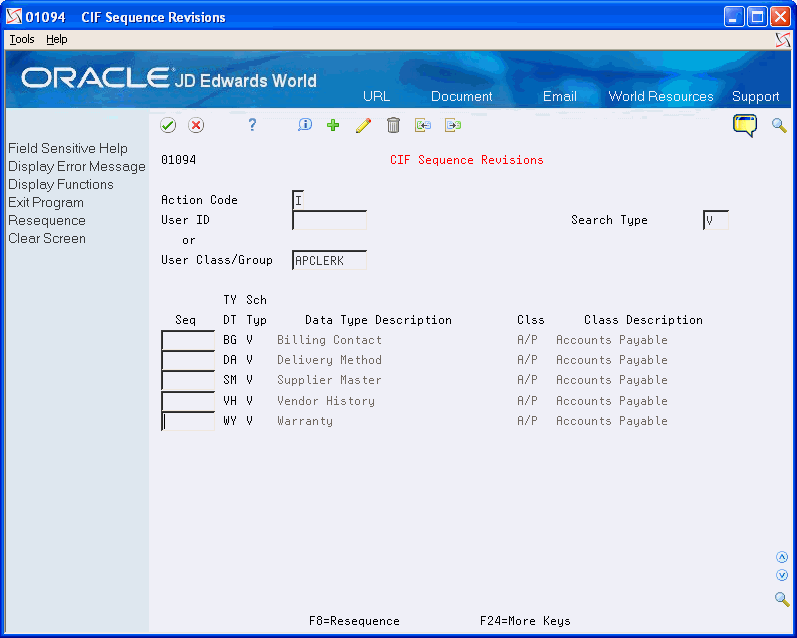Viewport: 797px width, 638px height.
Task: Click the scroll down arrow icon
Action: [x=782, y=575]
